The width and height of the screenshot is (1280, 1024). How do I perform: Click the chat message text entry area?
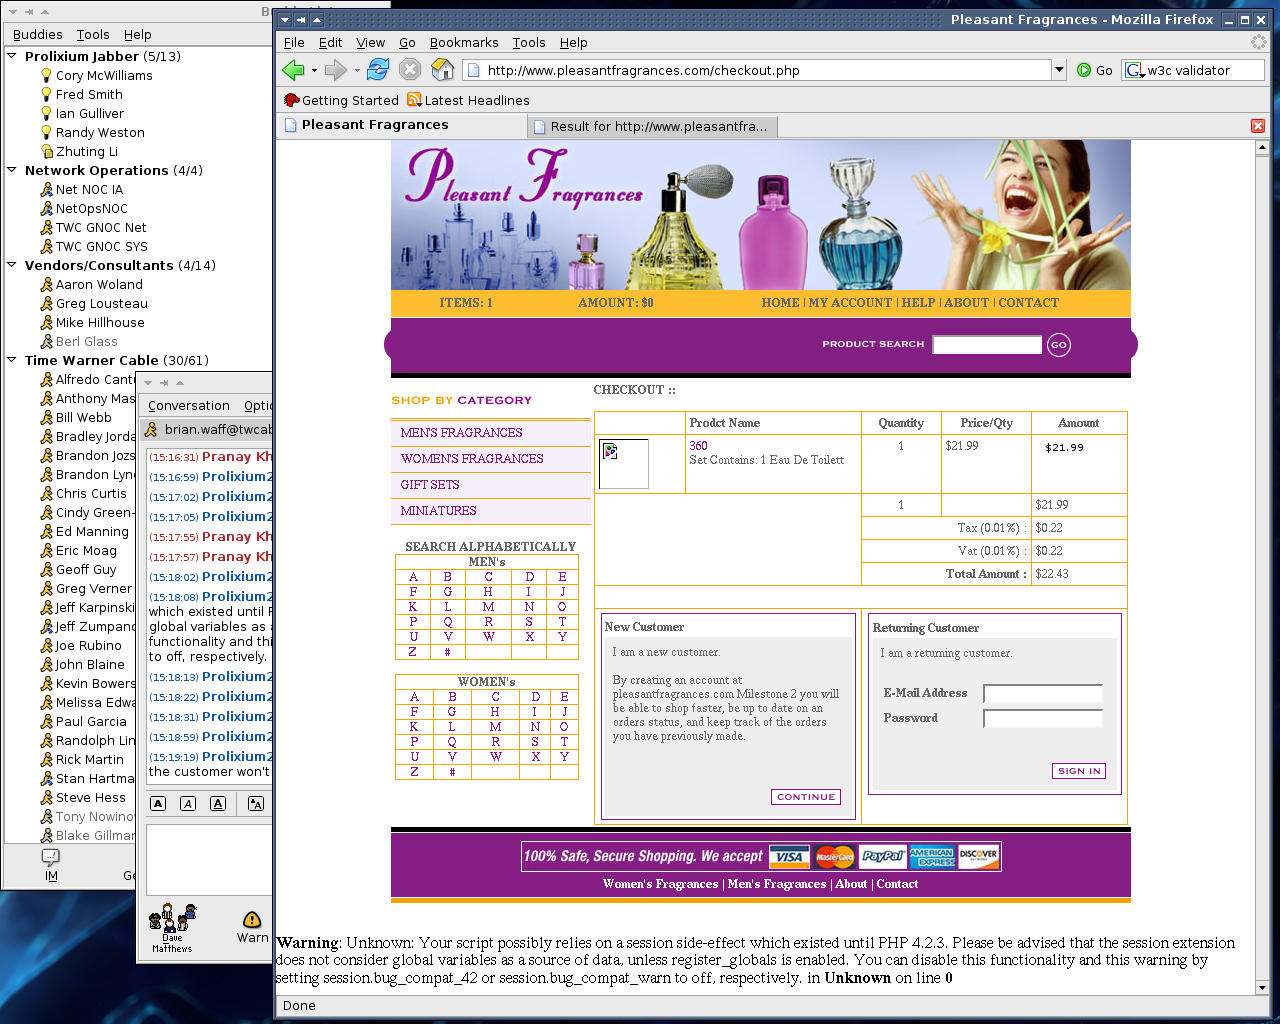click(210, 860)
